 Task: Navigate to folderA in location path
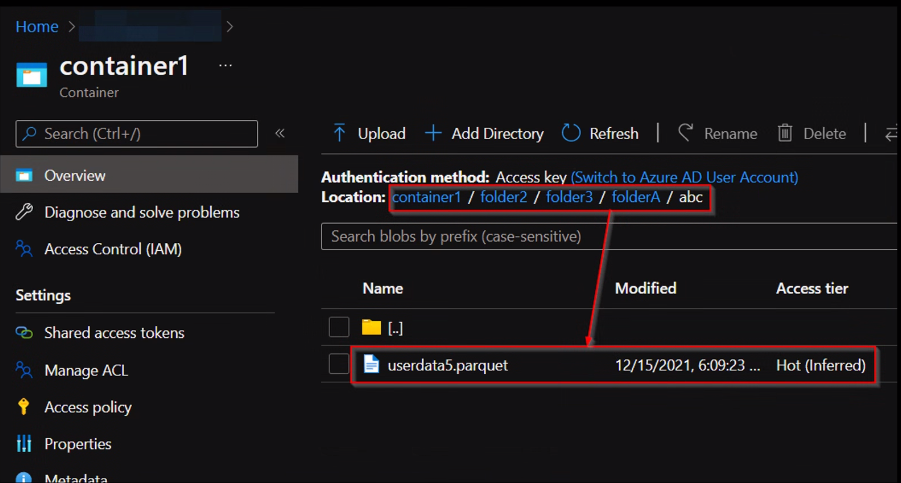(x=636, y=197)
